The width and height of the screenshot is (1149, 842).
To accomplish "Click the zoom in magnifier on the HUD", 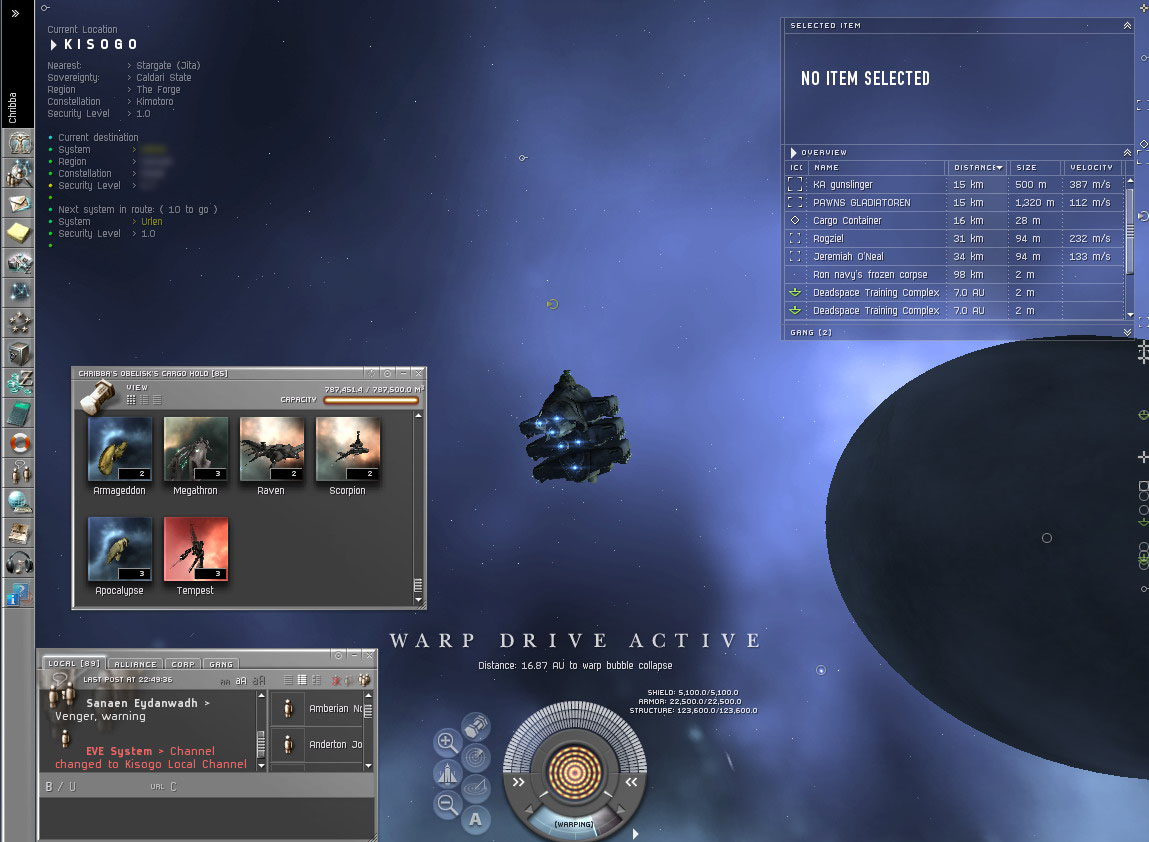I will 446,742.
